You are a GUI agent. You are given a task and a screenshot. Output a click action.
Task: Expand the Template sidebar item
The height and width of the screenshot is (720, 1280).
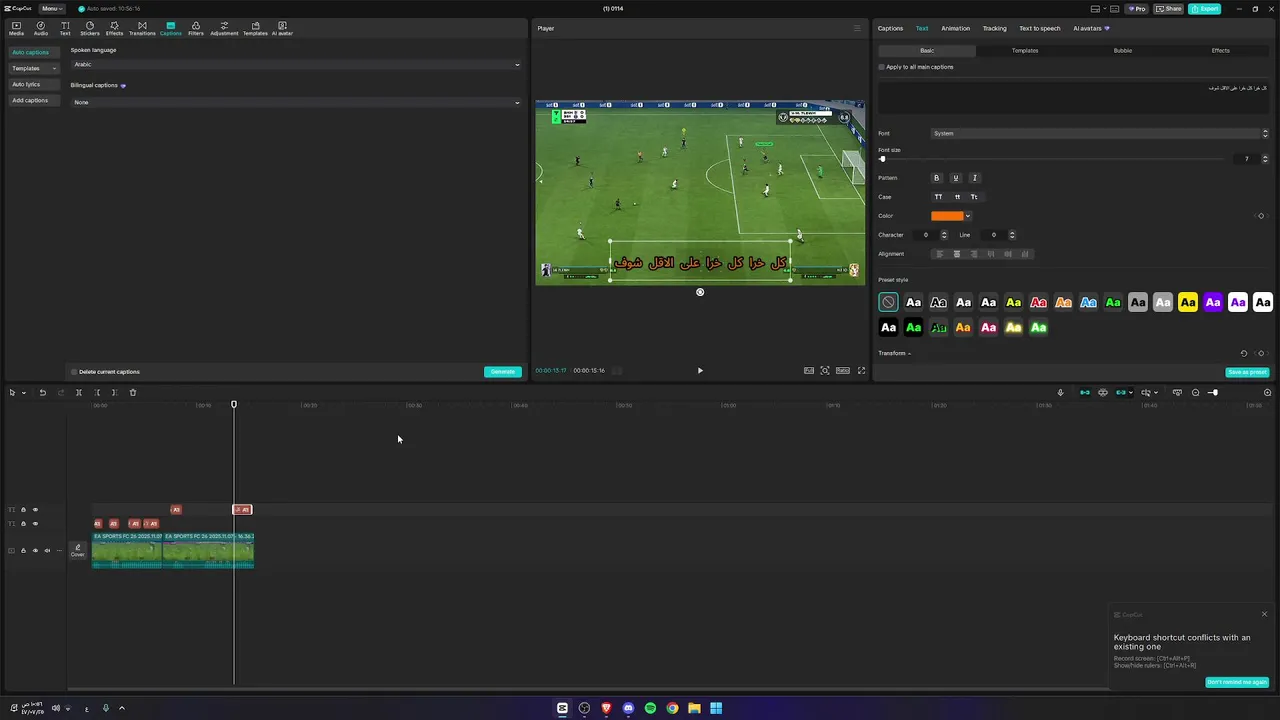pyautogui.click(x=34, y=68)
